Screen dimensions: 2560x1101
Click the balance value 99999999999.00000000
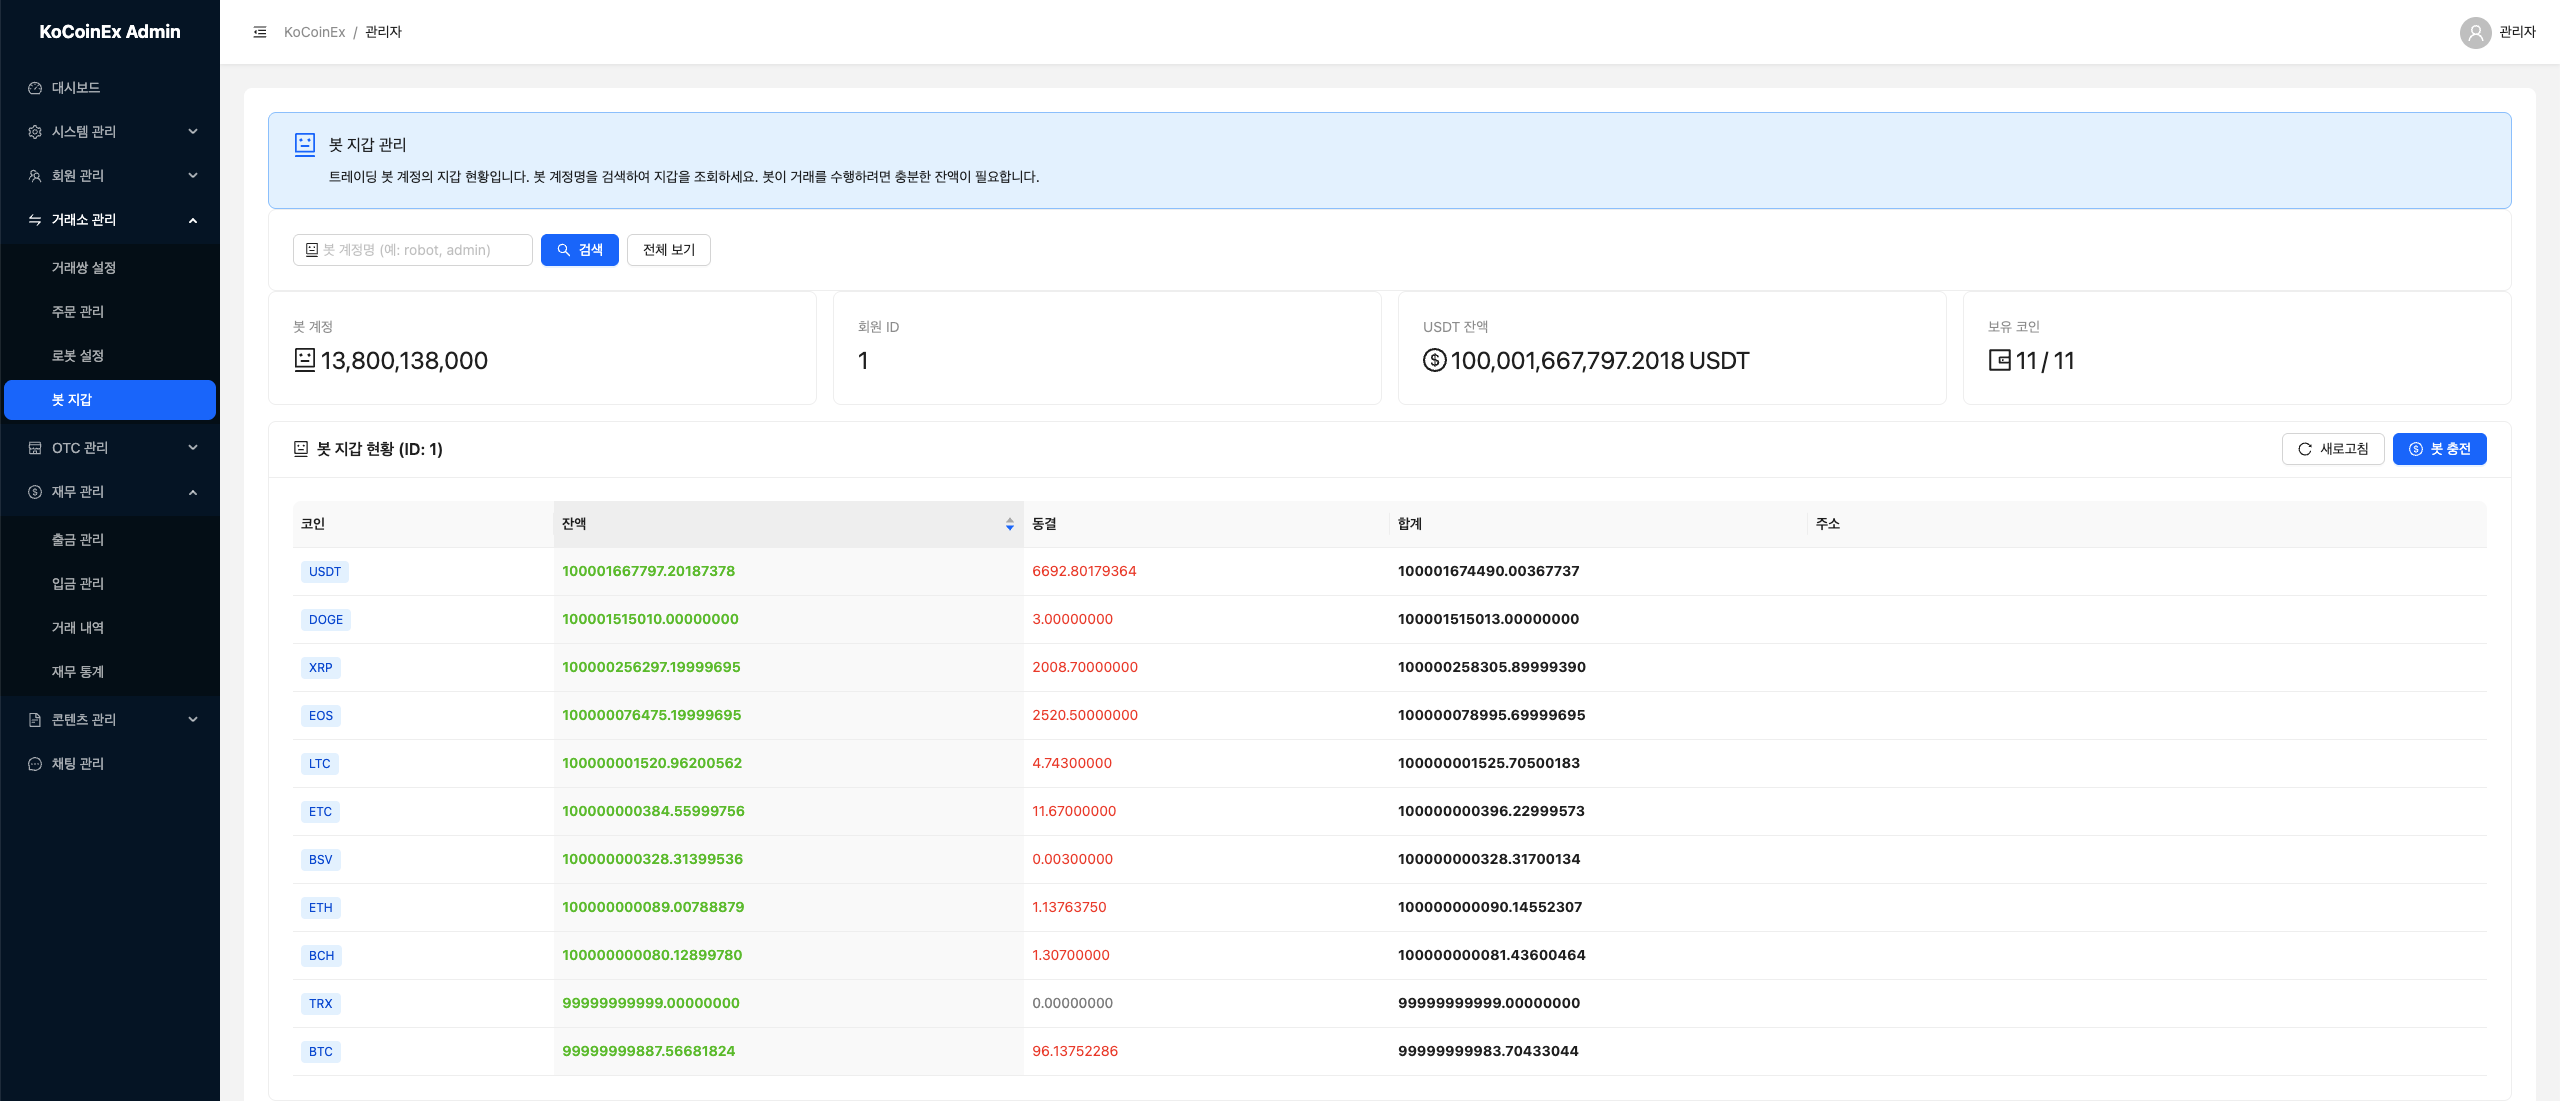coord(651,1003)
